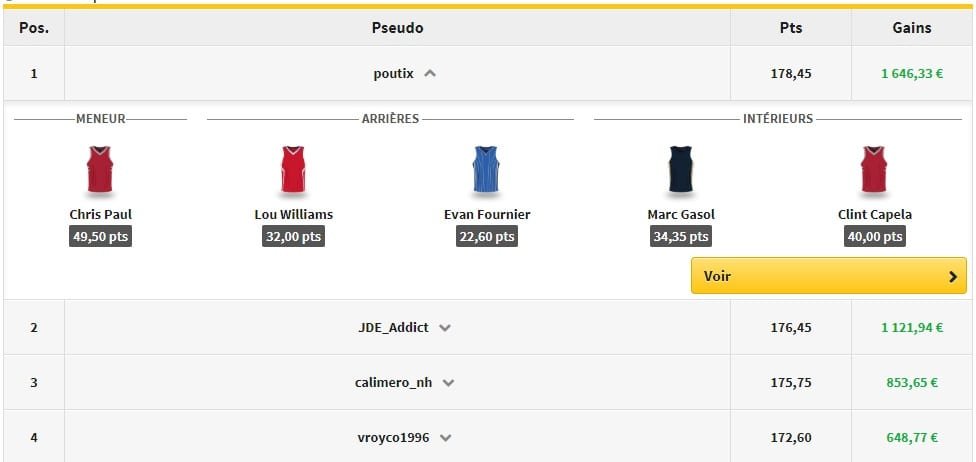
Task: Click Marc Gasol's 34,35 pts badge
Action: point(681,237)
